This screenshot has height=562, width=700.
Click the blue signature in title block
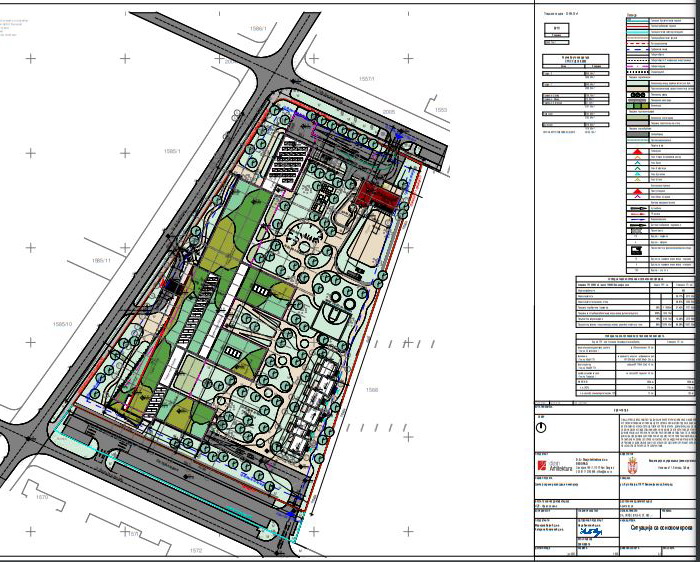590,531
